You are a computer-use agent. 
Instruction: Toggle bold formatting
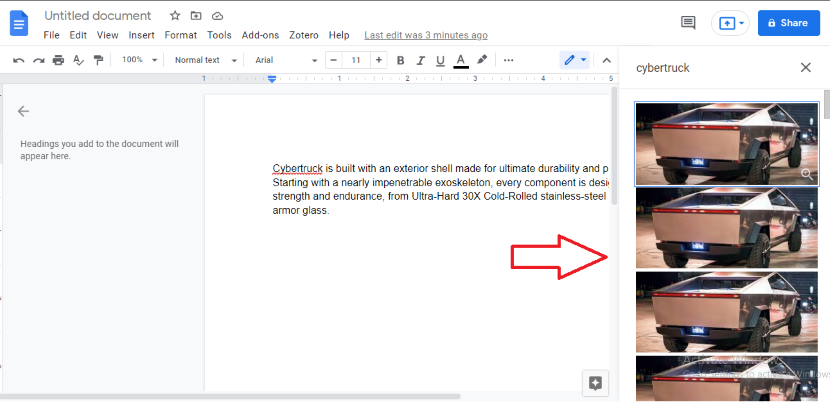pyautogui.click(x=401, y=60)
